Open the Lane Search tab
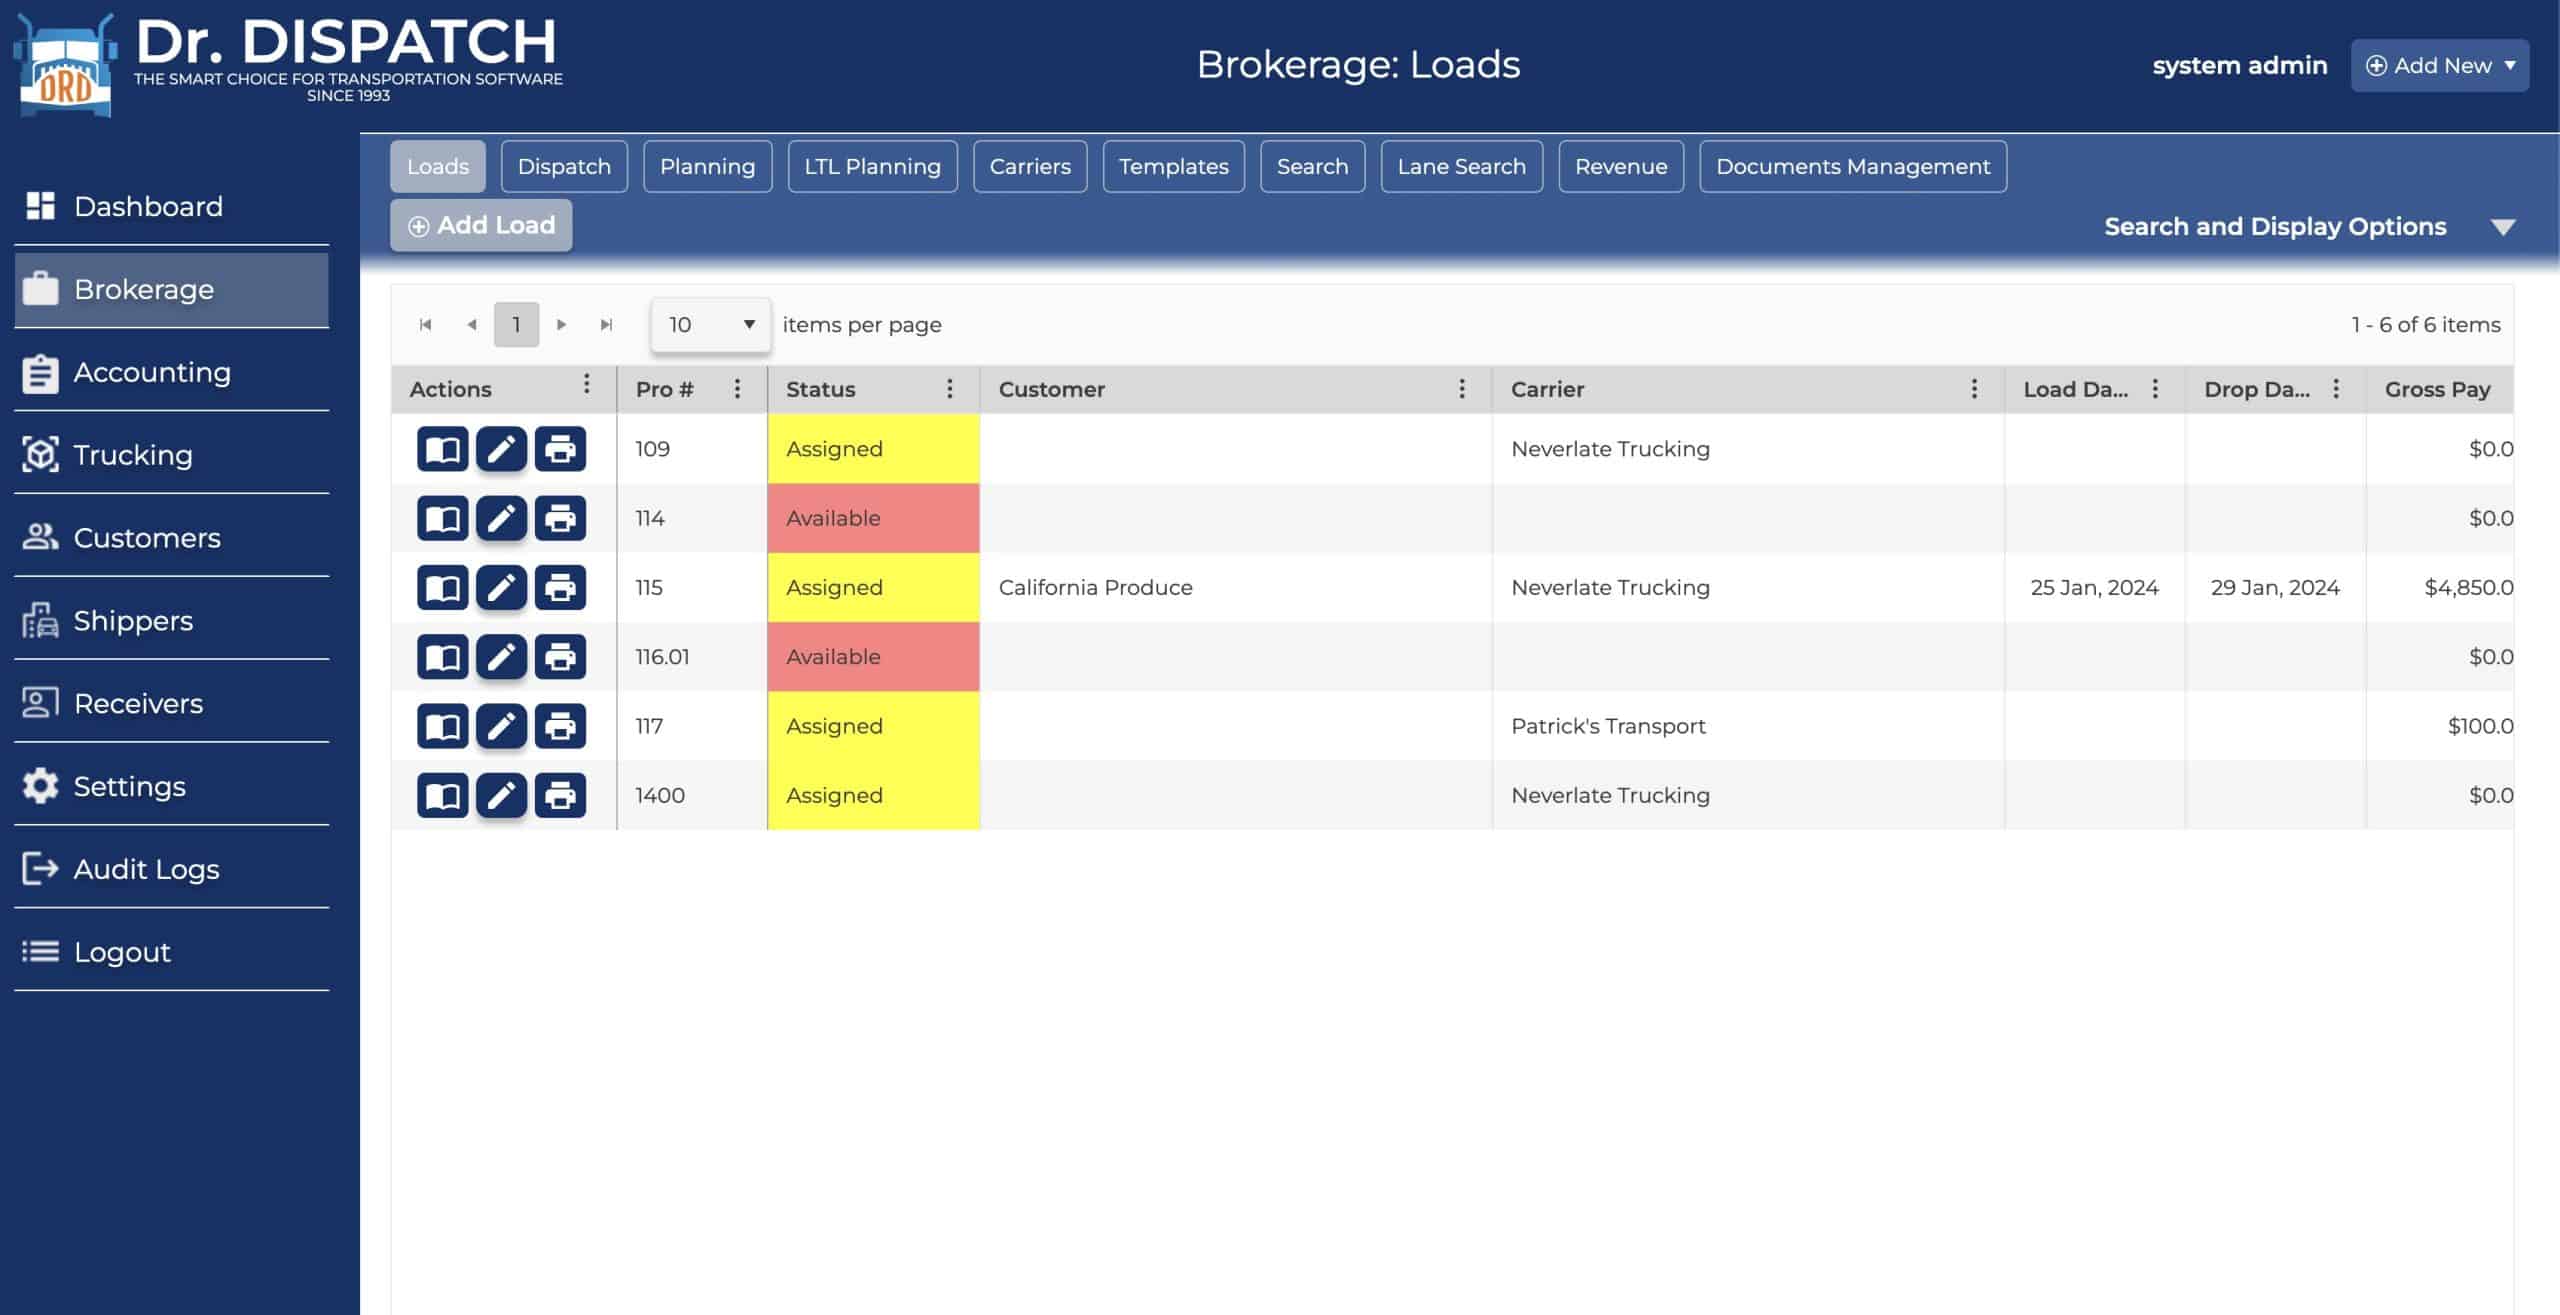 pyautogui.click(x=1461, y=167)
